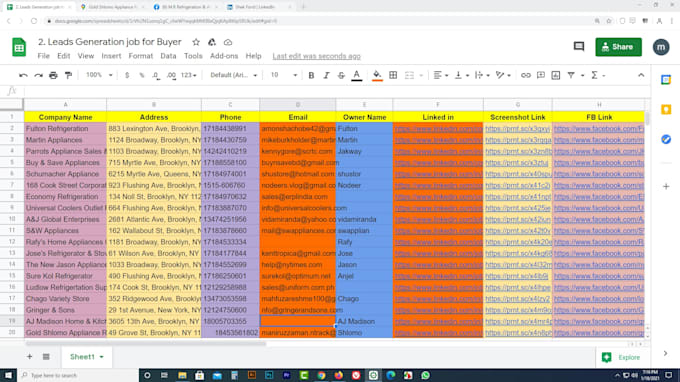Viewport: 680px width, 382px height.
Task: Open the Data menu
Action: [x=168, y=56]
